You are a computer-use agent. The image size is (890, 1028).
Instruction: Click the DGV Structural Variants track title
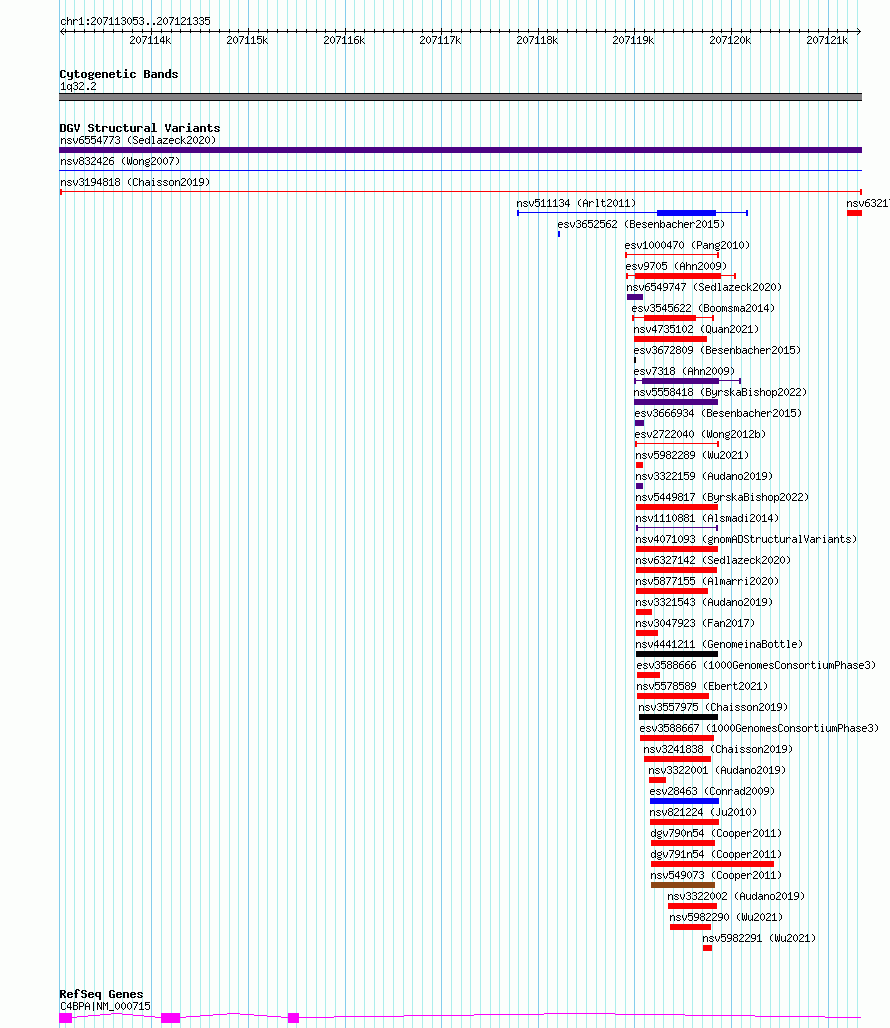point(140,128)
